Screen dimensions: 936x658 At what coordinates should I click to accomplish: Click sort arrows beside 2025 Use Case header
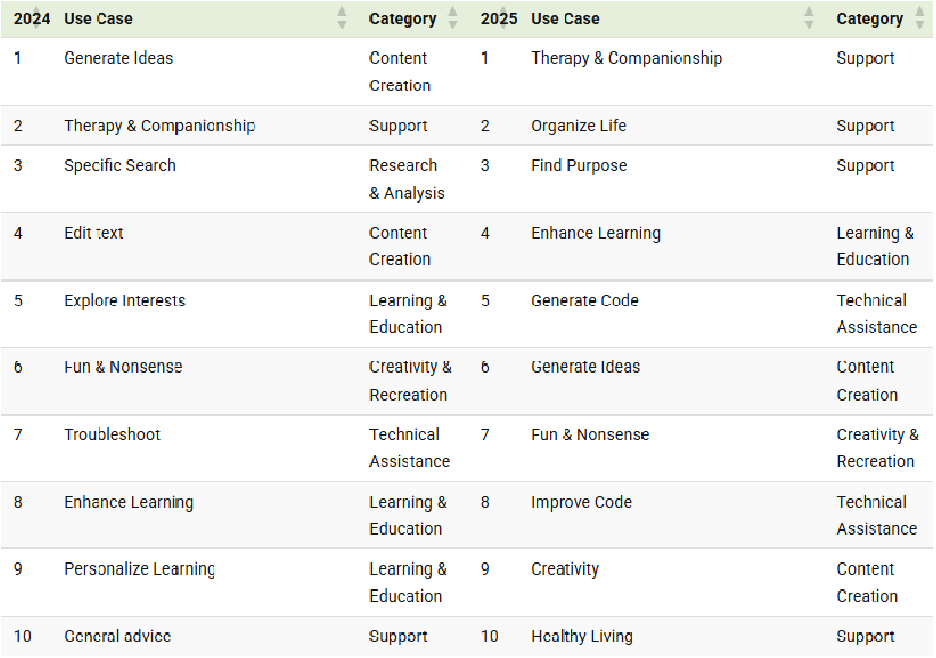click(x=809, y=18)
